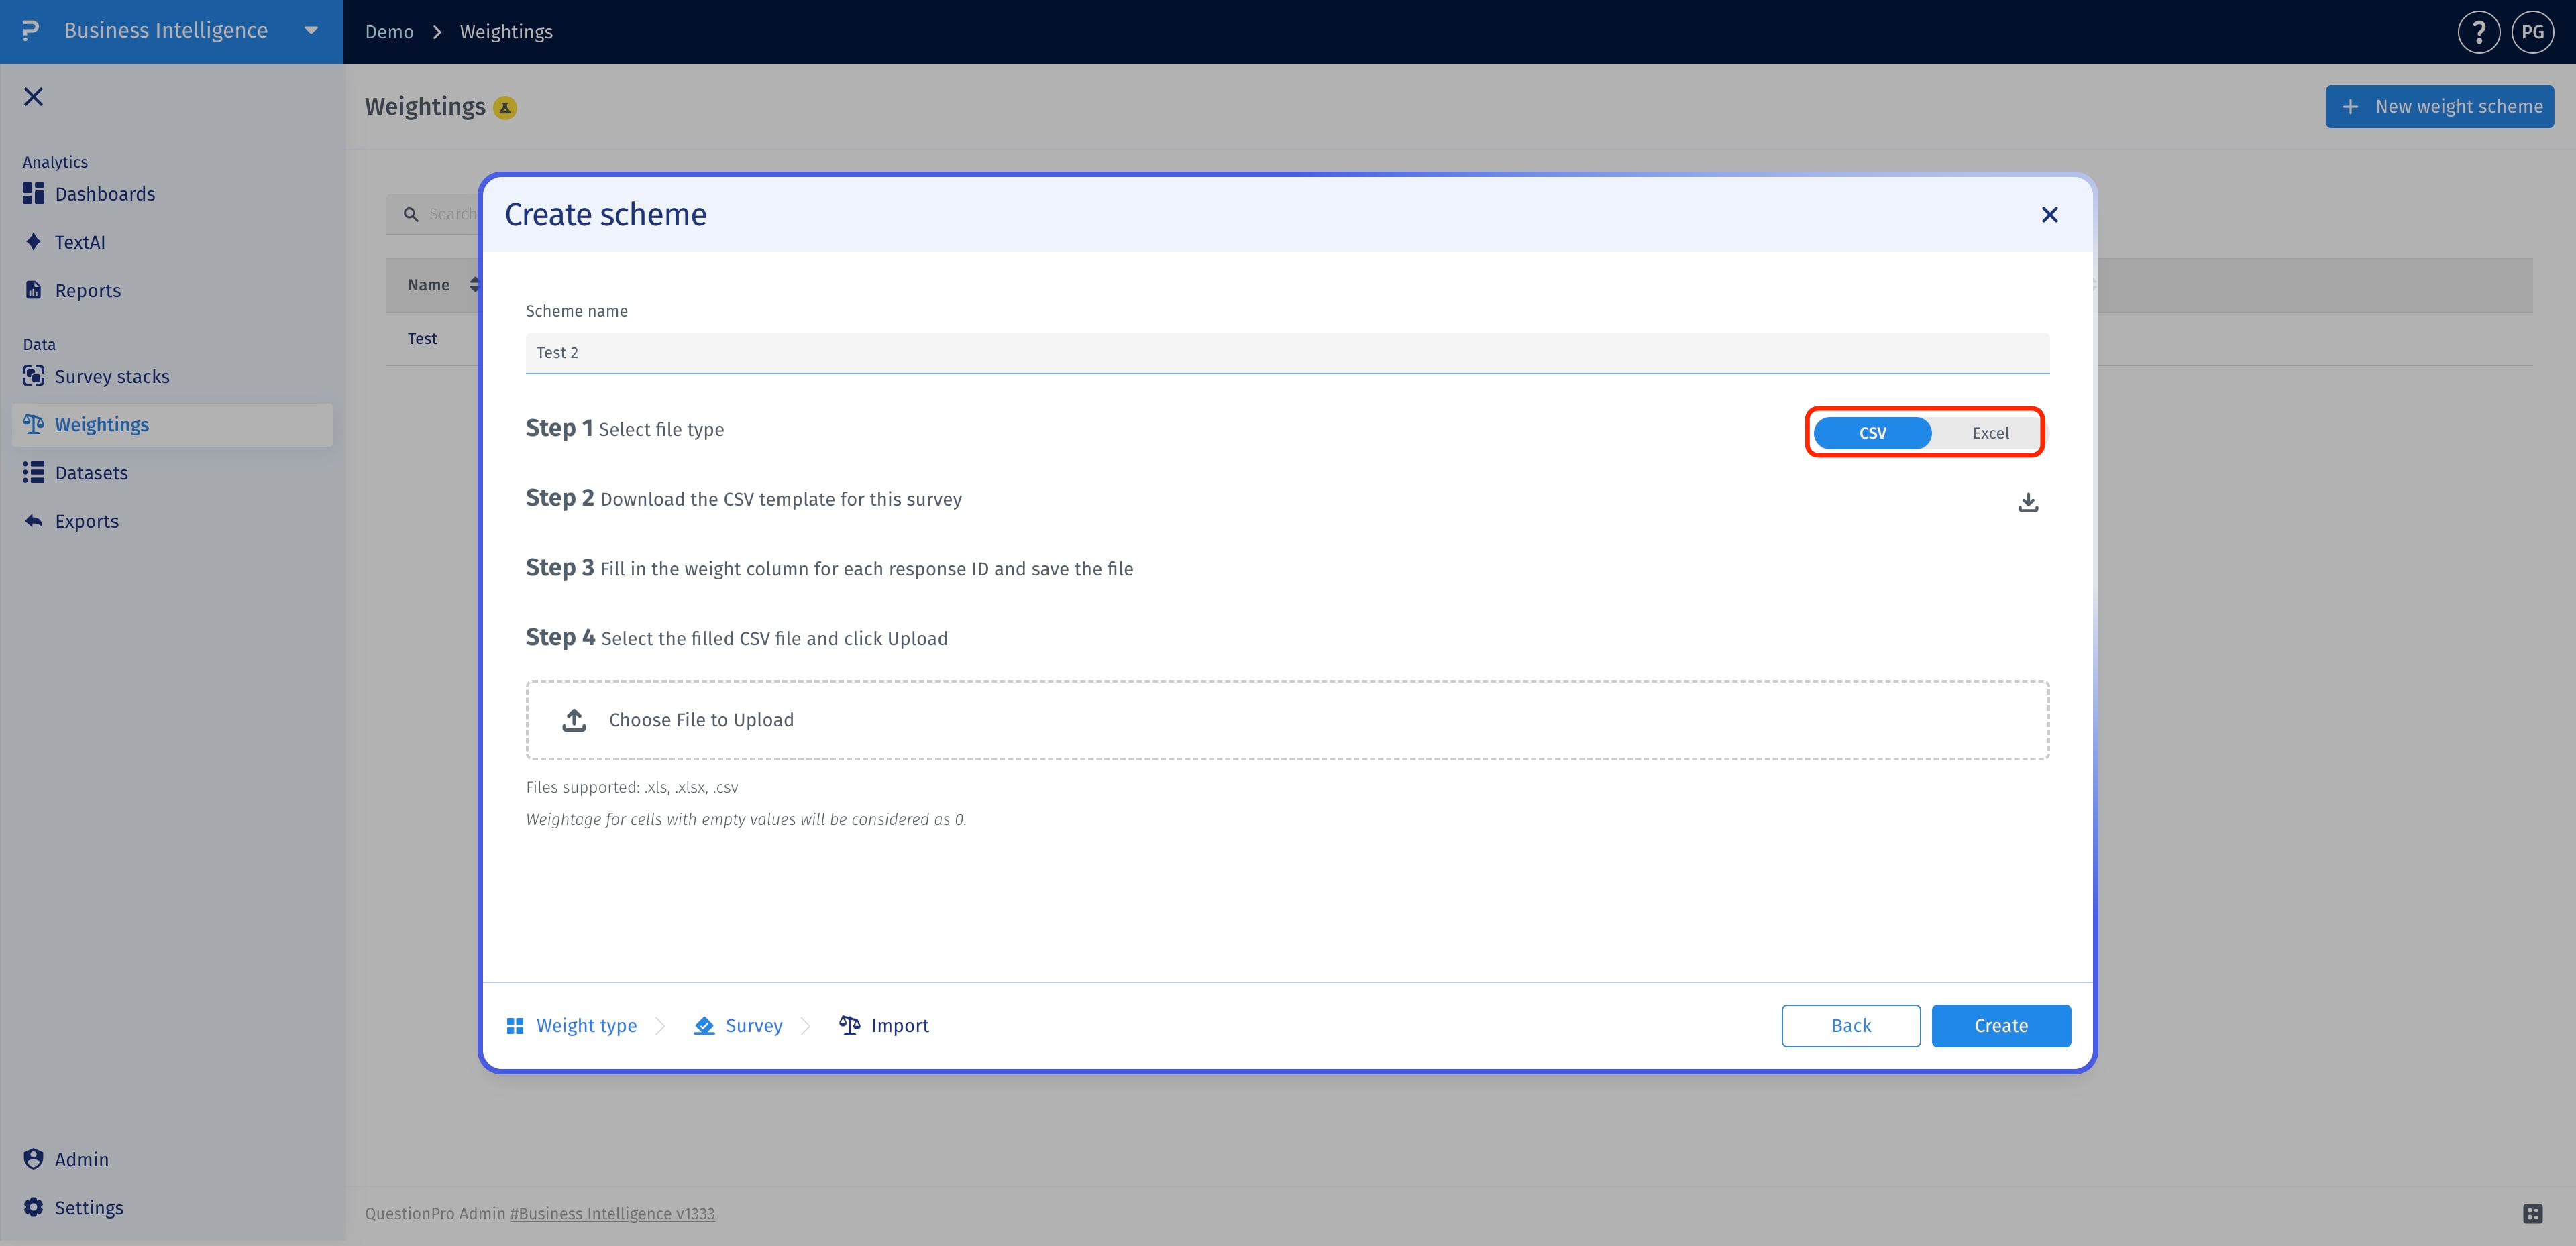This screenshot has width=2576, height=1246.
Task: Open Dashboards in the sidebar
Action: tap(172, 194)
